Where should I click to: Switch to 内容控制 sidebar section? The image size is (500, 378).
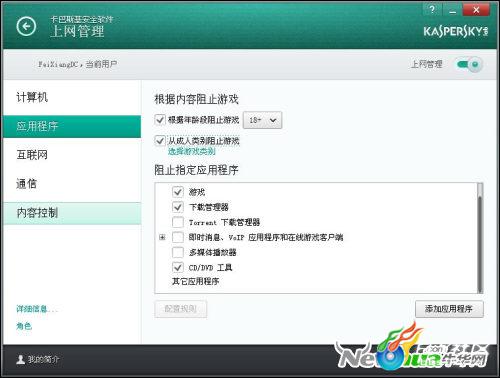pyautogui.click(x=72, y=213)
